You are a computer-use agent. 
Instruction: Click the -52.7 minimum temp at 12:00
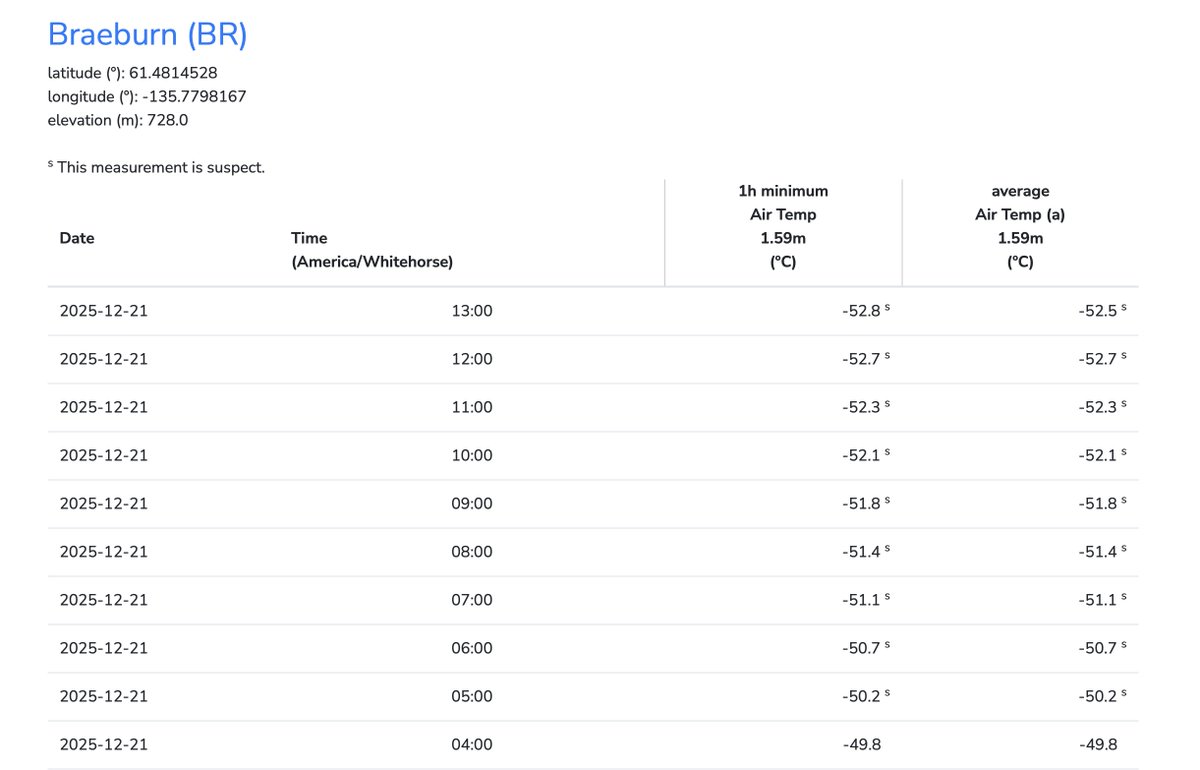866,359
